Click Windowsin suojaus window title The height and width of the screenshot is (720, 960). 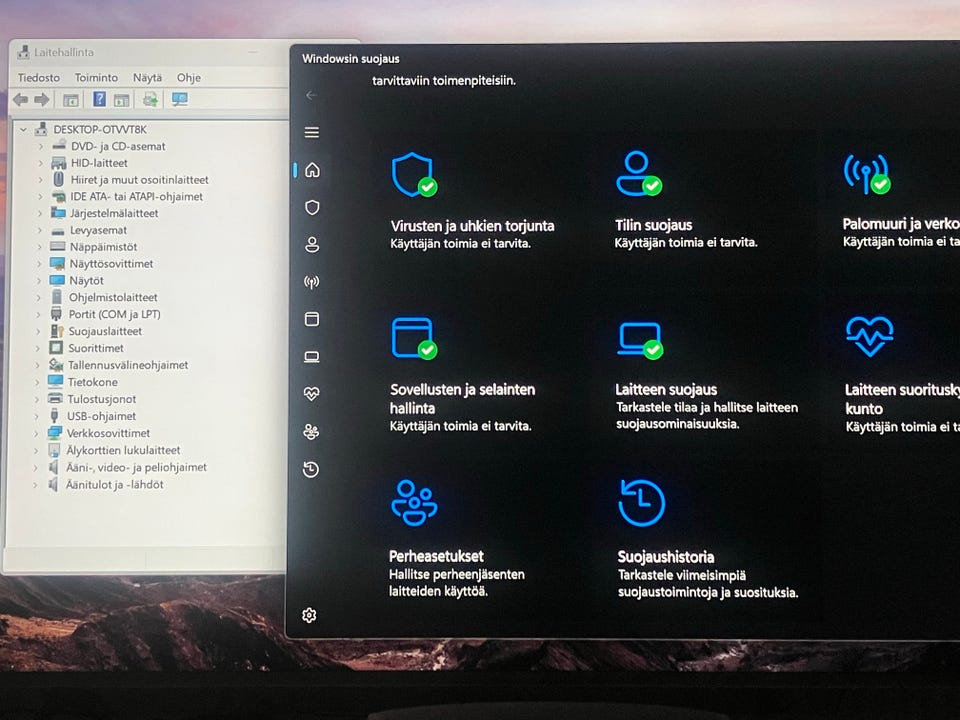(350, 59)
